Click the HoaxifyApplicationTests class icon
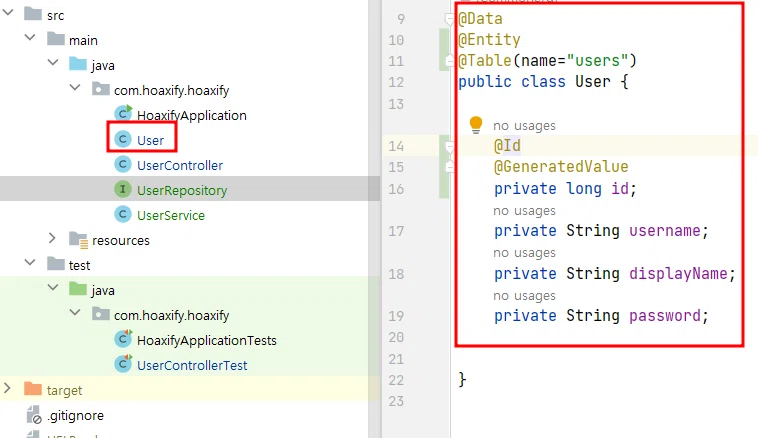This screenshot has width=758, height=438. tap(123, 338)
